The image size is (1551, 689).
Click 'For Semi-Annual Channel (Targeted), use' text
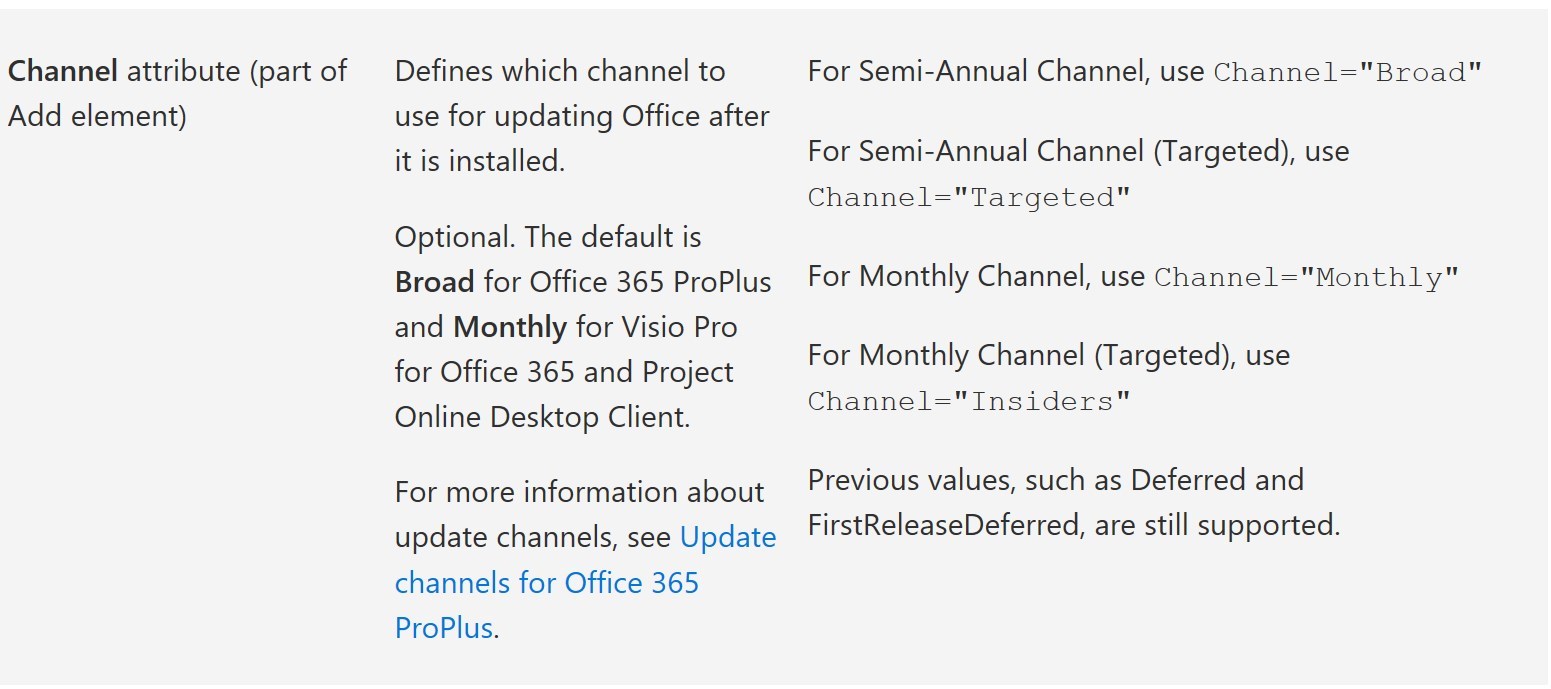pos(1078,152)
